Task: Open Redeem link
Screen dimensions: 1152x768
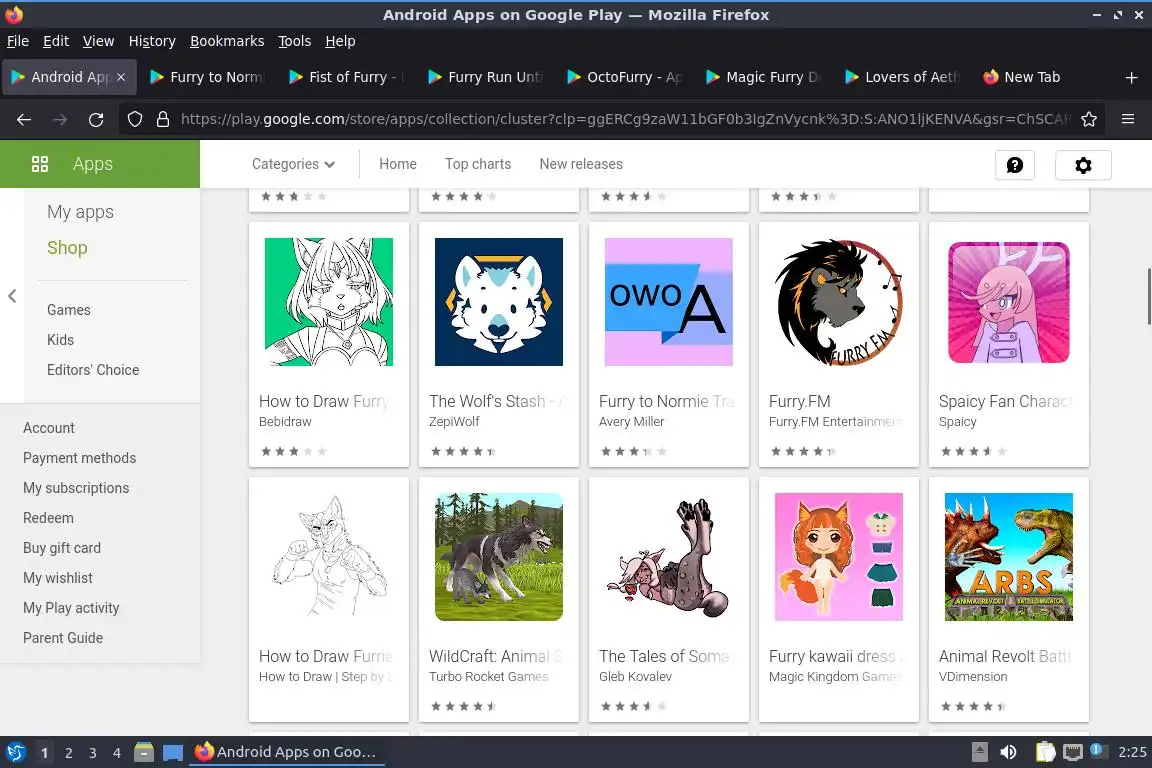Action: pos(48,518)
